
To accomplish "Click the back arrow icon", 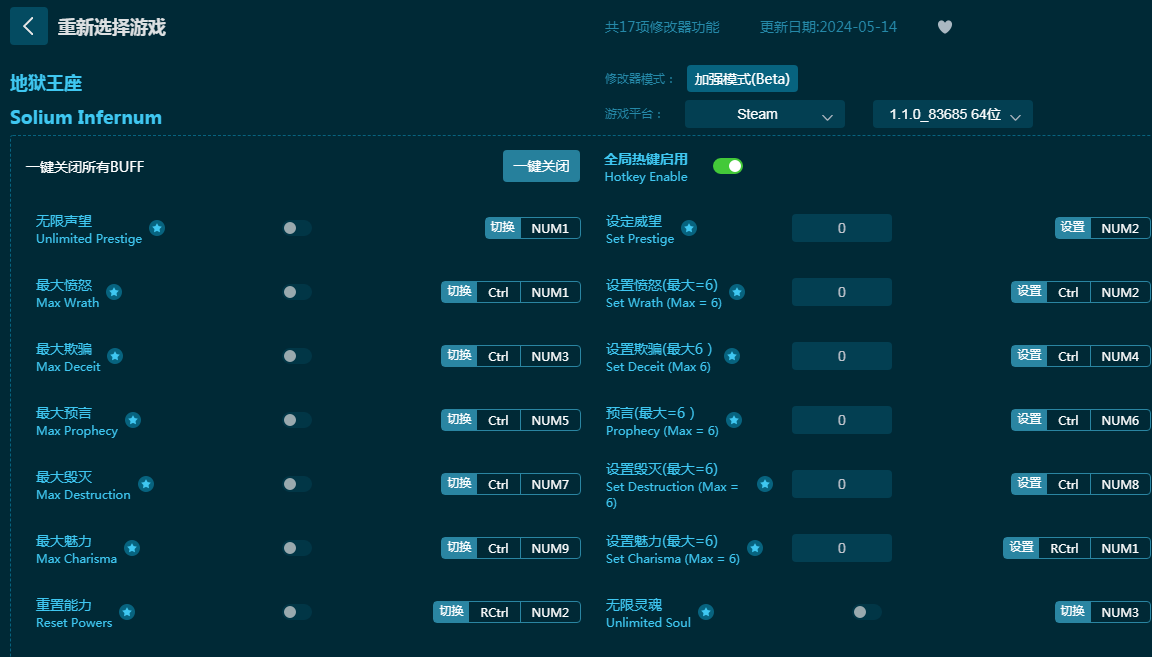I will [x=29, y=26].
